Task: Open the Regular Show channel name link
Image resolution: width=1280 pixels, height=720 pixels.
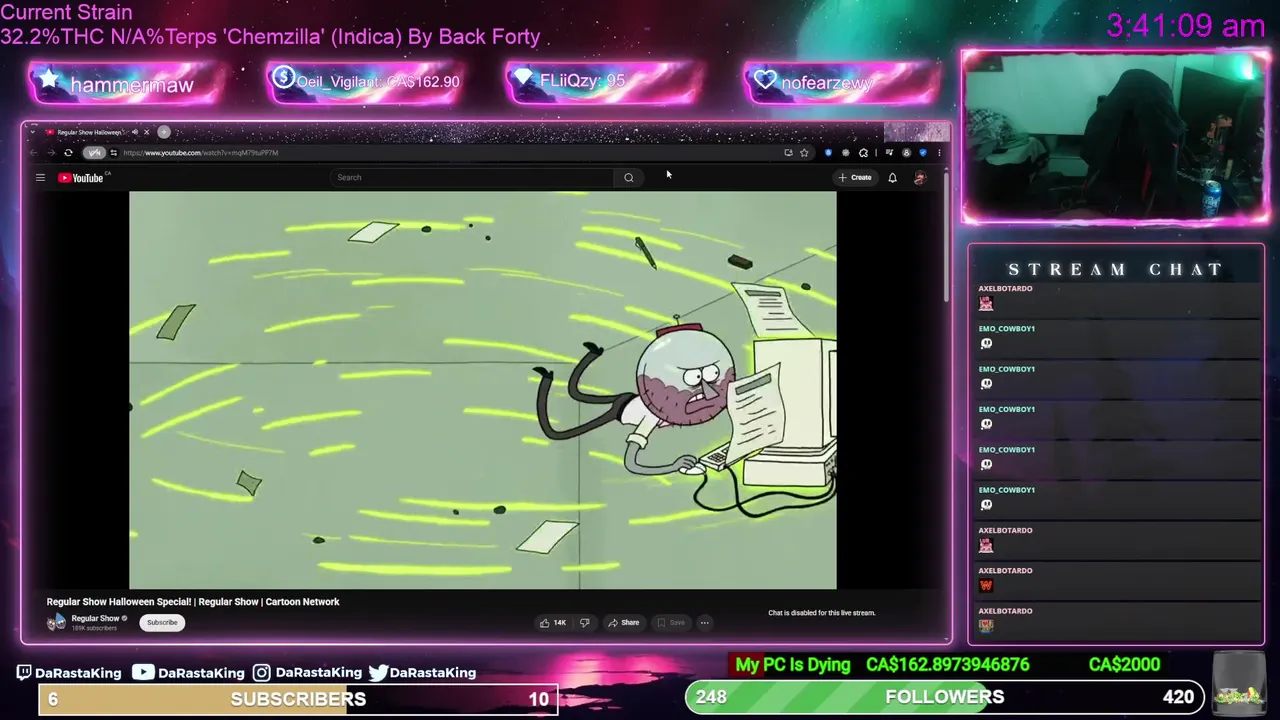Action: coord(95,619)
